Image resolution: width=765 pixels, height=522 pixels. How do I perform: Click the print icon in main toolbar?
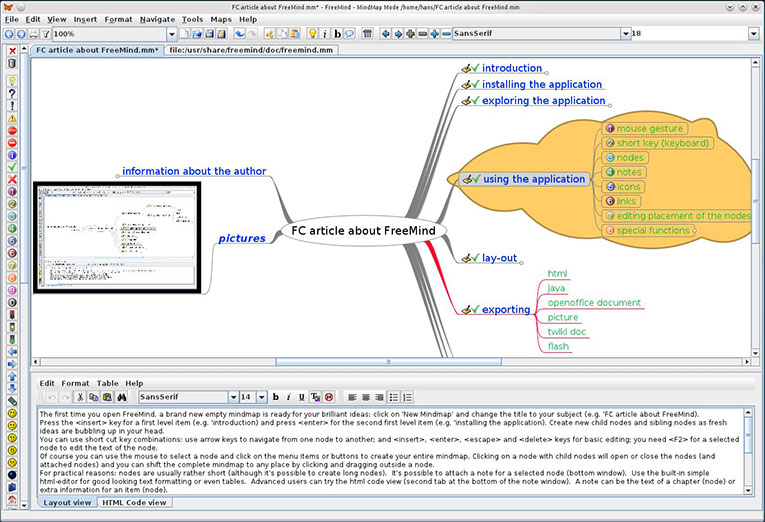click(34, 34)
